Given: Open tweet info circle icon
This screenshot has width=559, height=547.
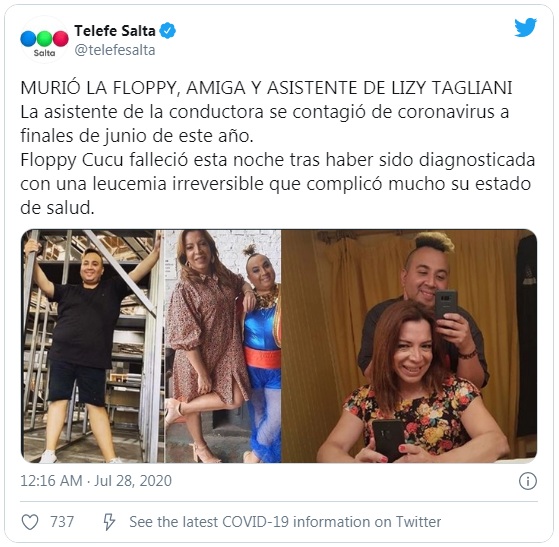Looking at the screenshot, I should [527, 481].
